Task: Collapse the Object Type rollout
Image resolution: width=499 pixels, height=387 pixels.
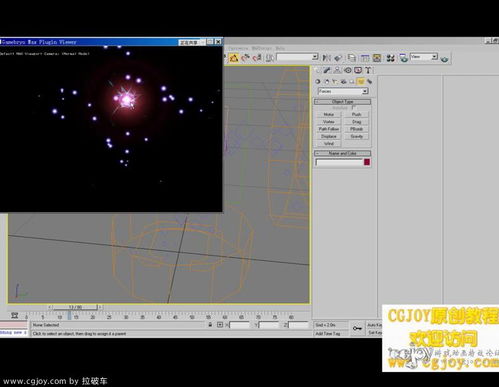Action: [x=342, y=101]
